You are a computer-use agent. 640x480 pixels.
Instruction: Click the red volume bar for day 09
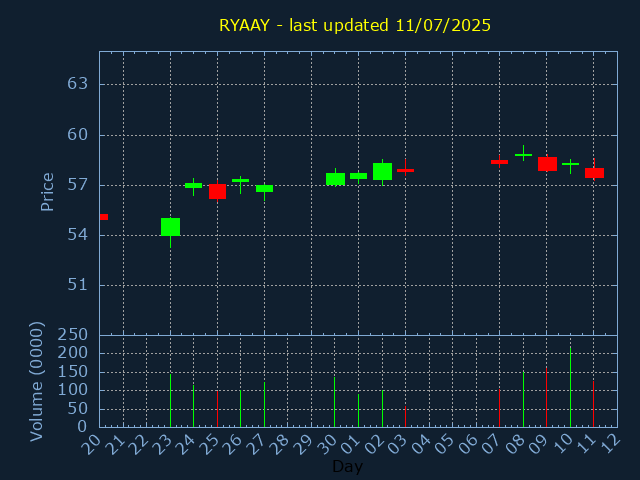[x=547, y=397]
